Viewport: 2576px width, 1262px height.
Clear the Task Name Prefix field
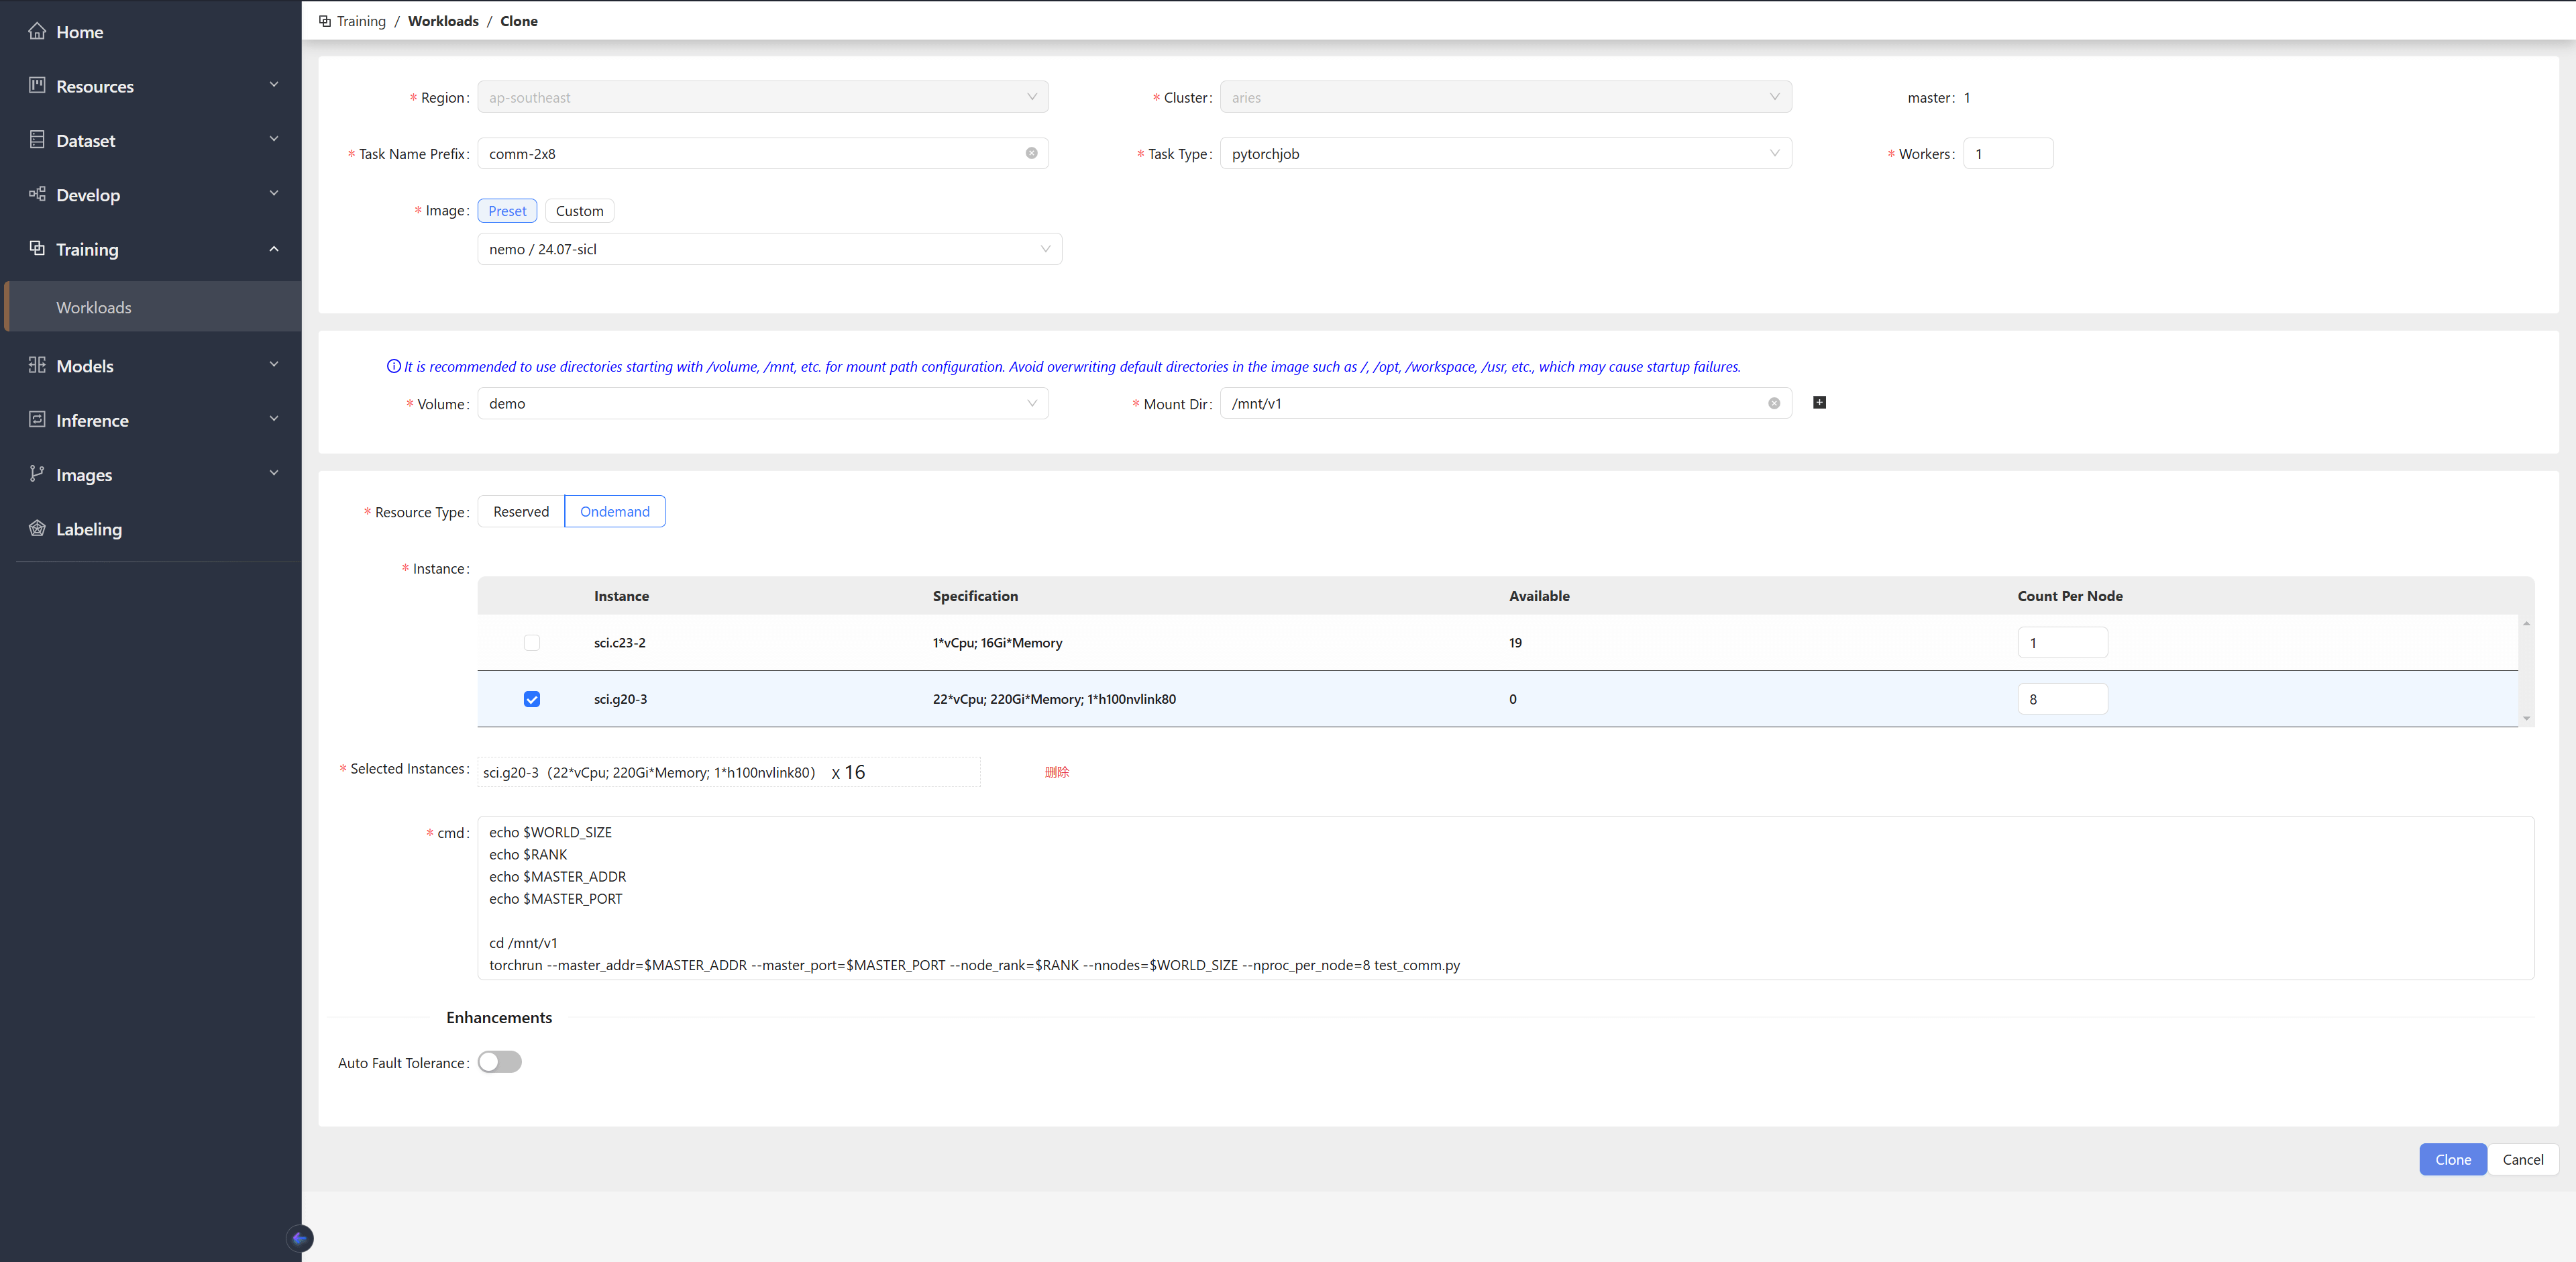pyautogui.click(x=1031, y=153)
